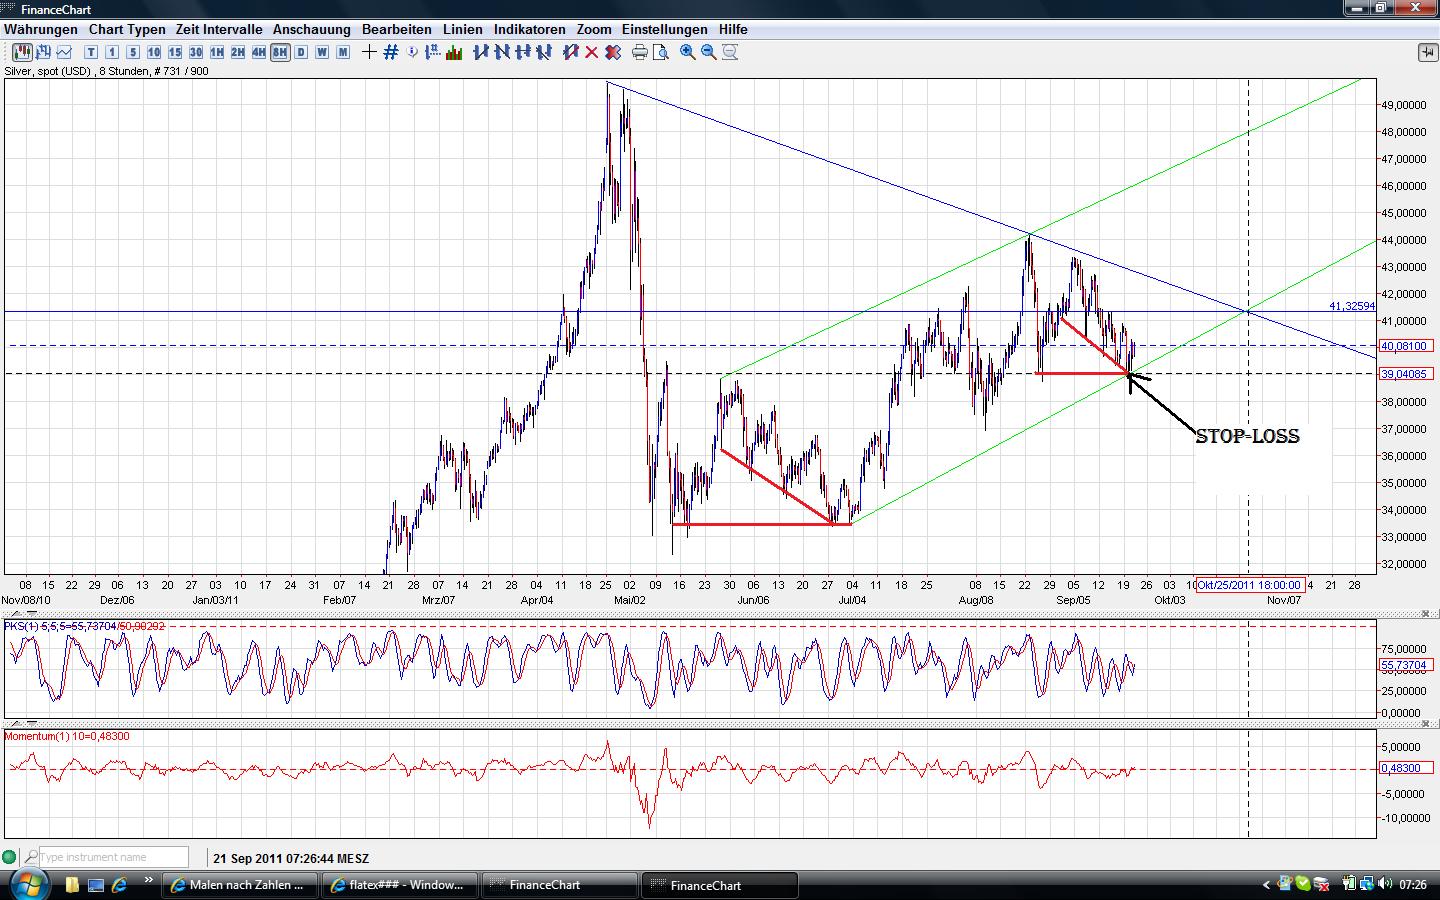The image size is (1440, 900).
Task: Switch to monthly 'M' interval
Action: point(343,52)
